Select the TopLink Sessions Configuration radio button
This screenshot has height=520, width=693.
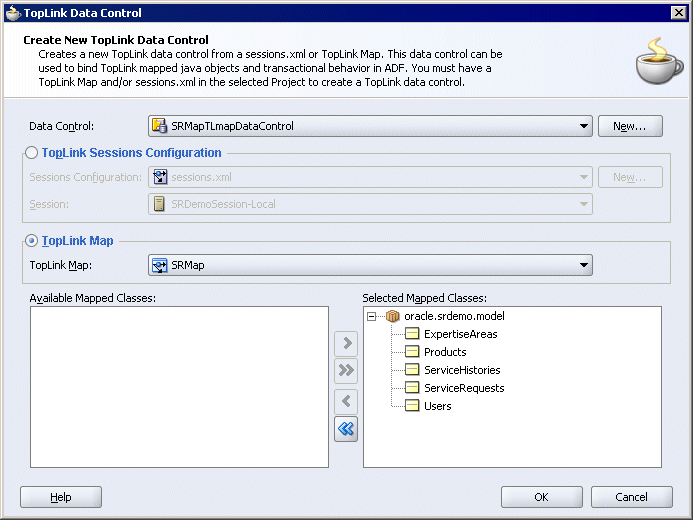coord(31,153)
